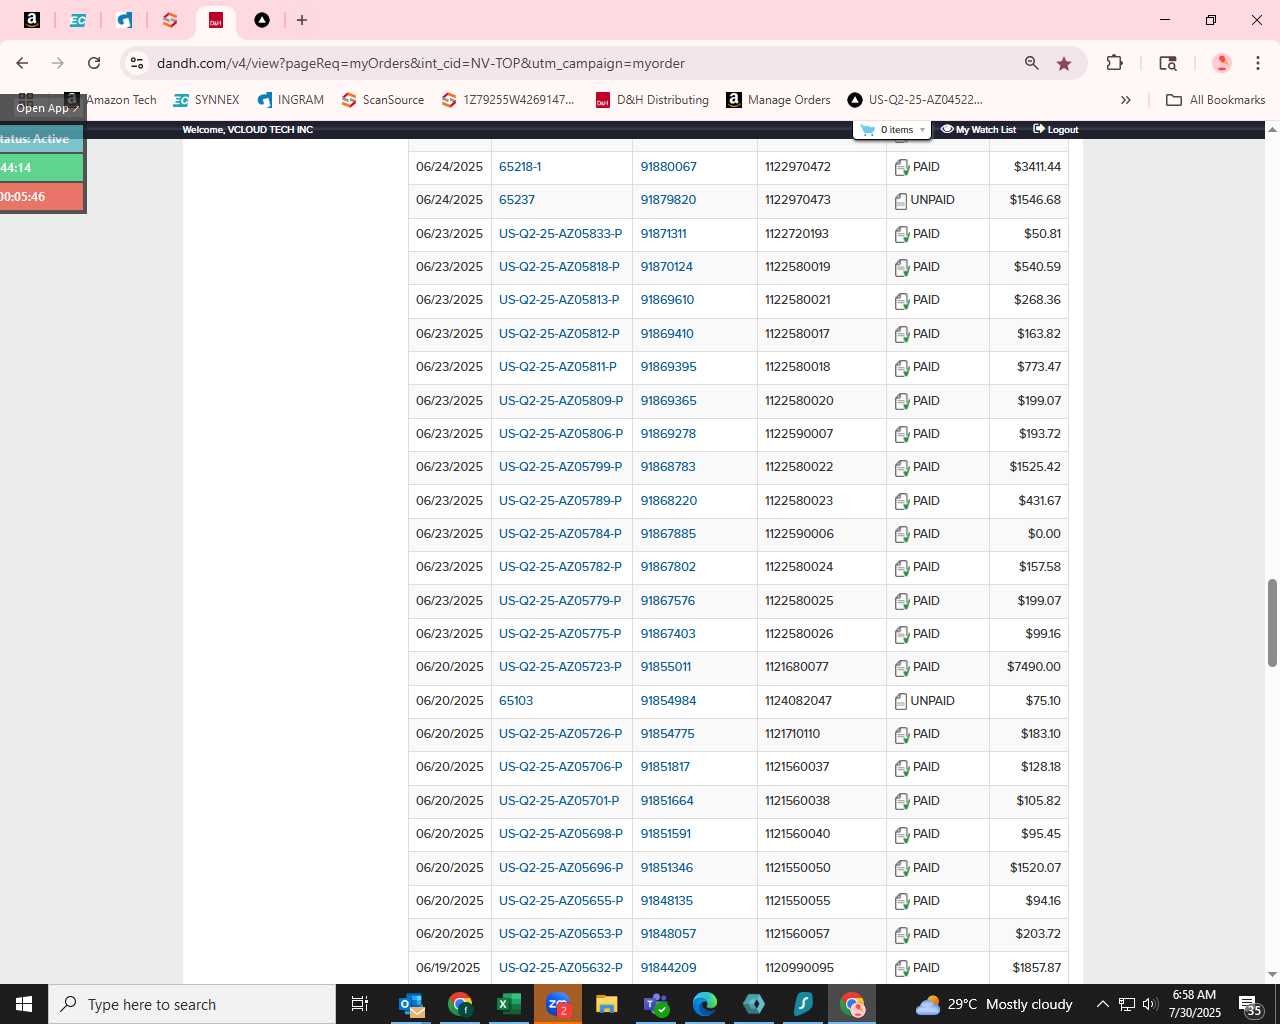The image size is (1280, 1024).
Task: Open the D&H Distributing bookmark
Action: [x=652, y=100]
